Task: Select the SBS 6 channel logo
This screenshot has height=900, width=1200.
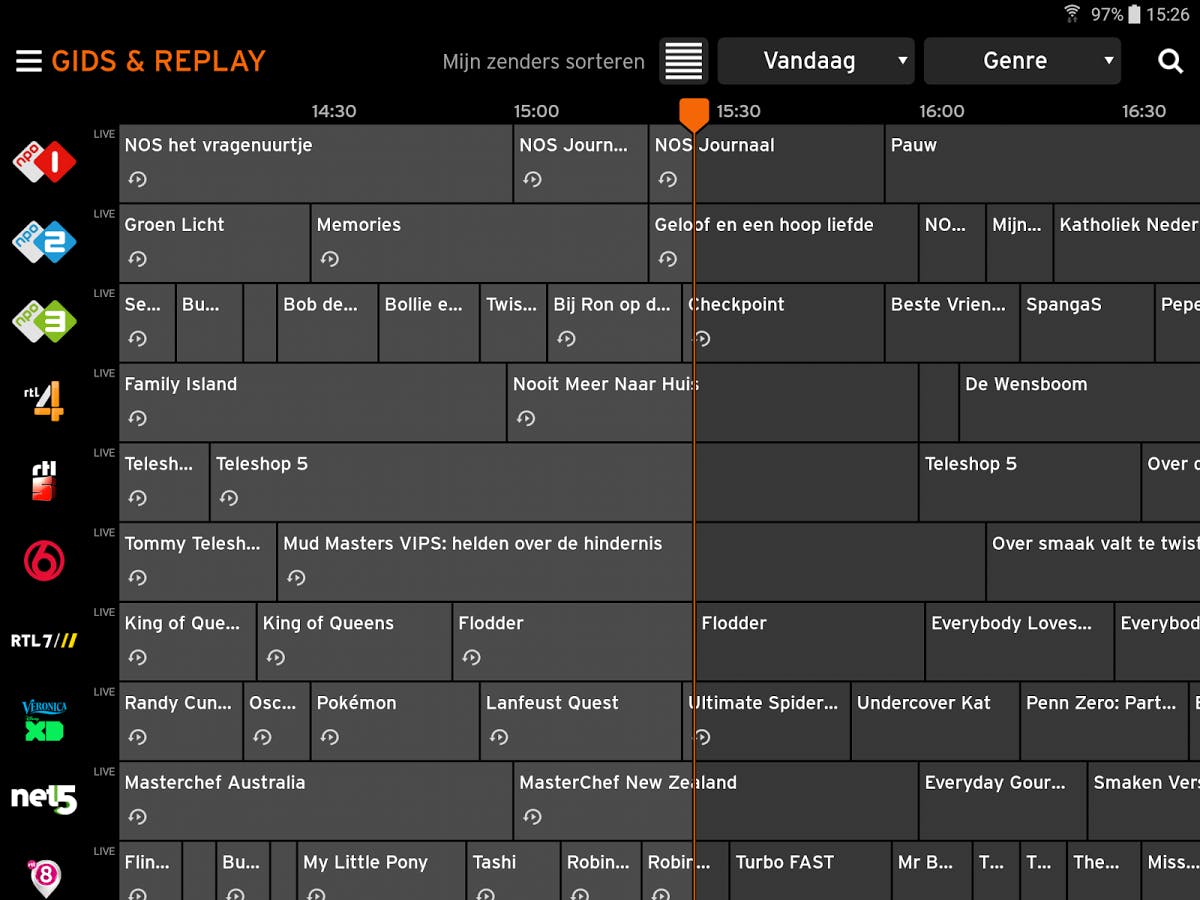Action: click(44, 561)
